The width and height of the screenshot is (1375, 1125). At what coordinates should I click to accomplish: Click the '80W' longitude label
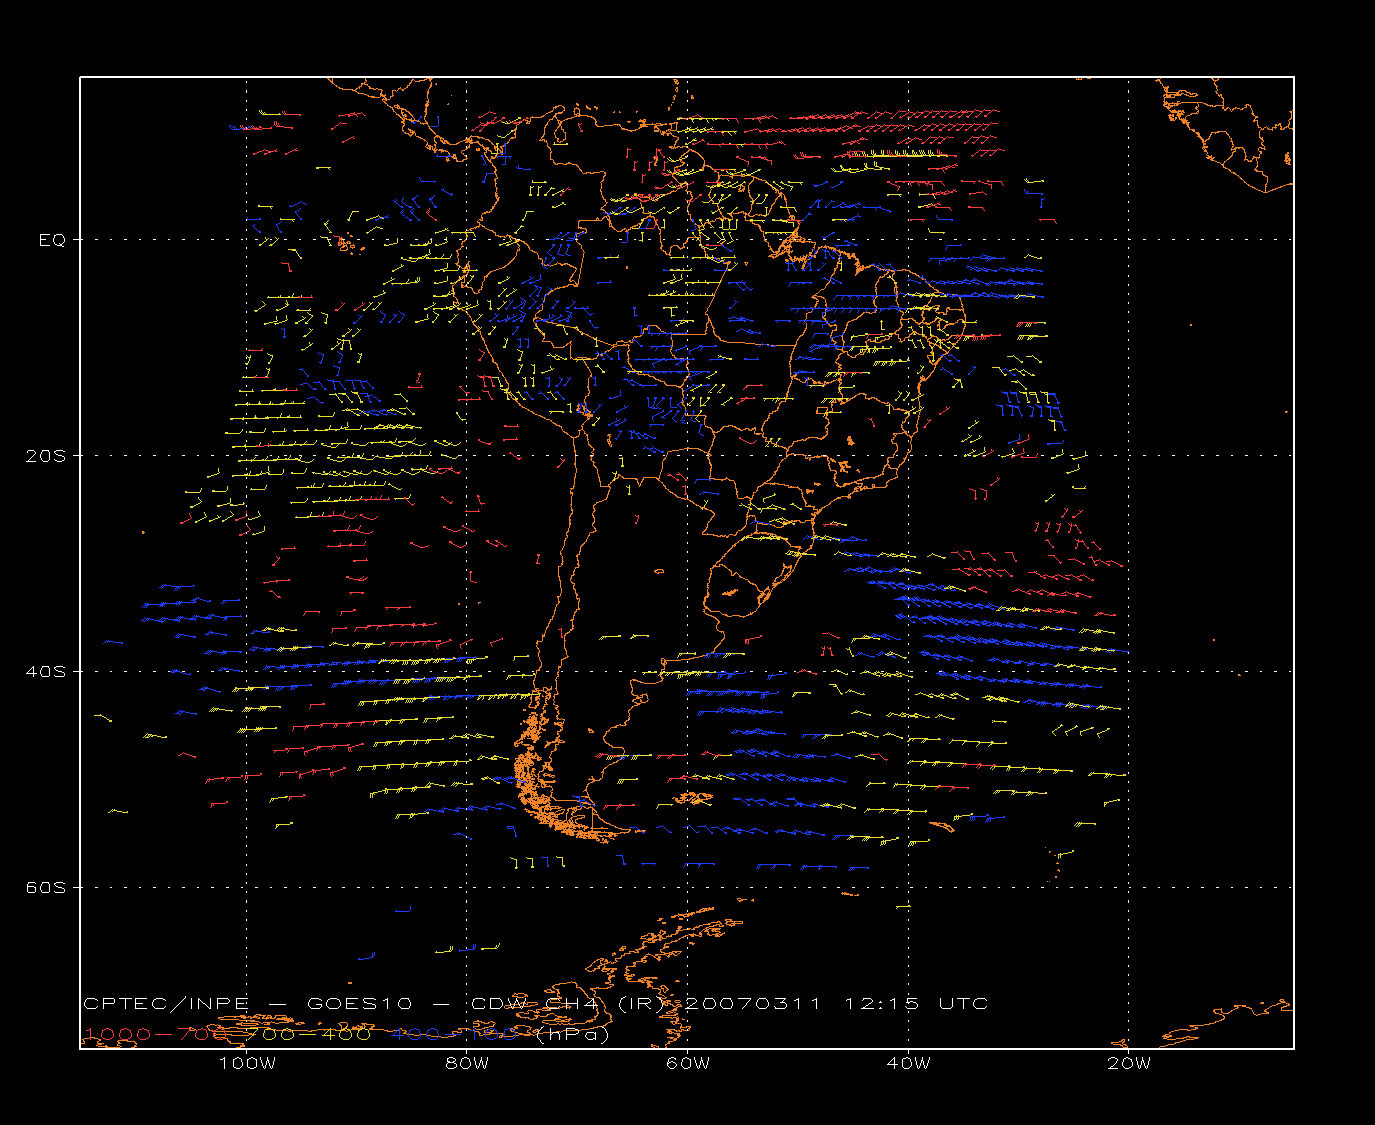pyautogui.click(x=468, y=1063)
